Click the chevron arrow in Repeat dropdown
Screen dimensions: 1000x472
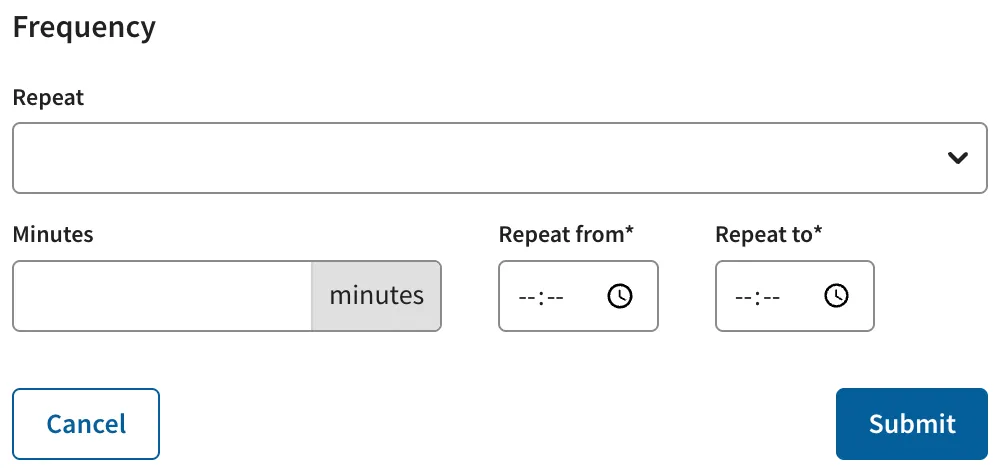[957, 158]
